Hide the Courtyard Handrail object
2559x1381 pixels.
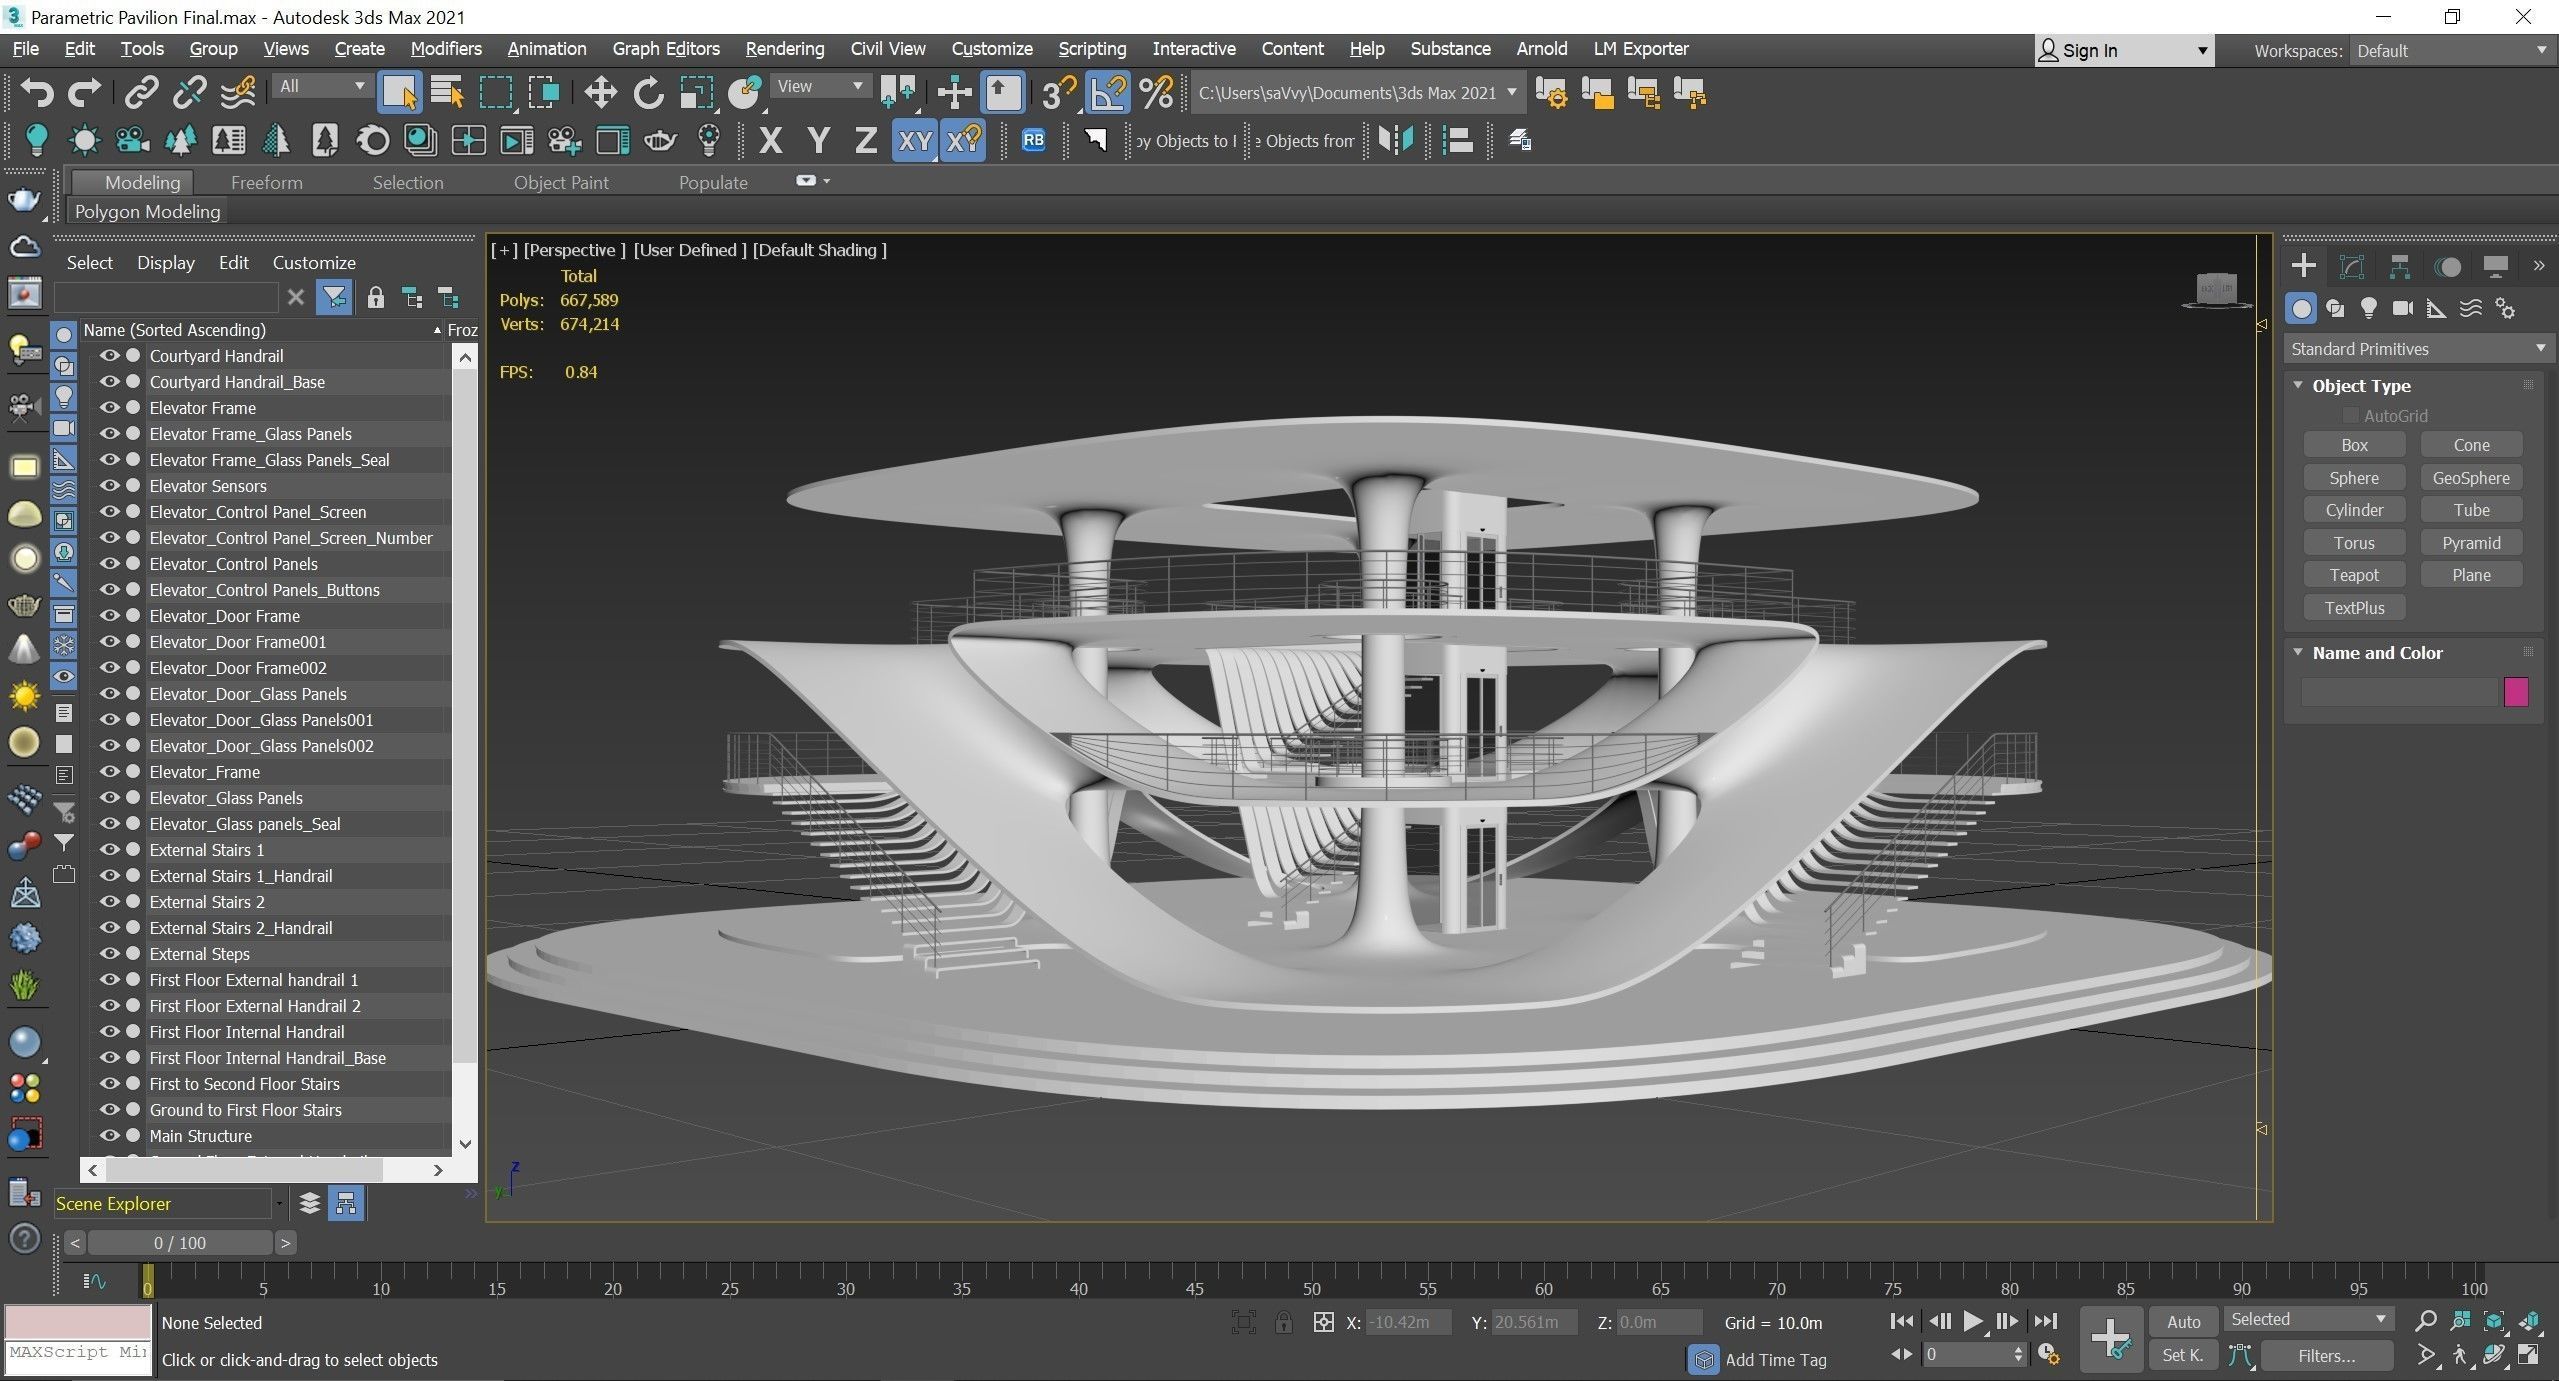click(x=109, y=355)
